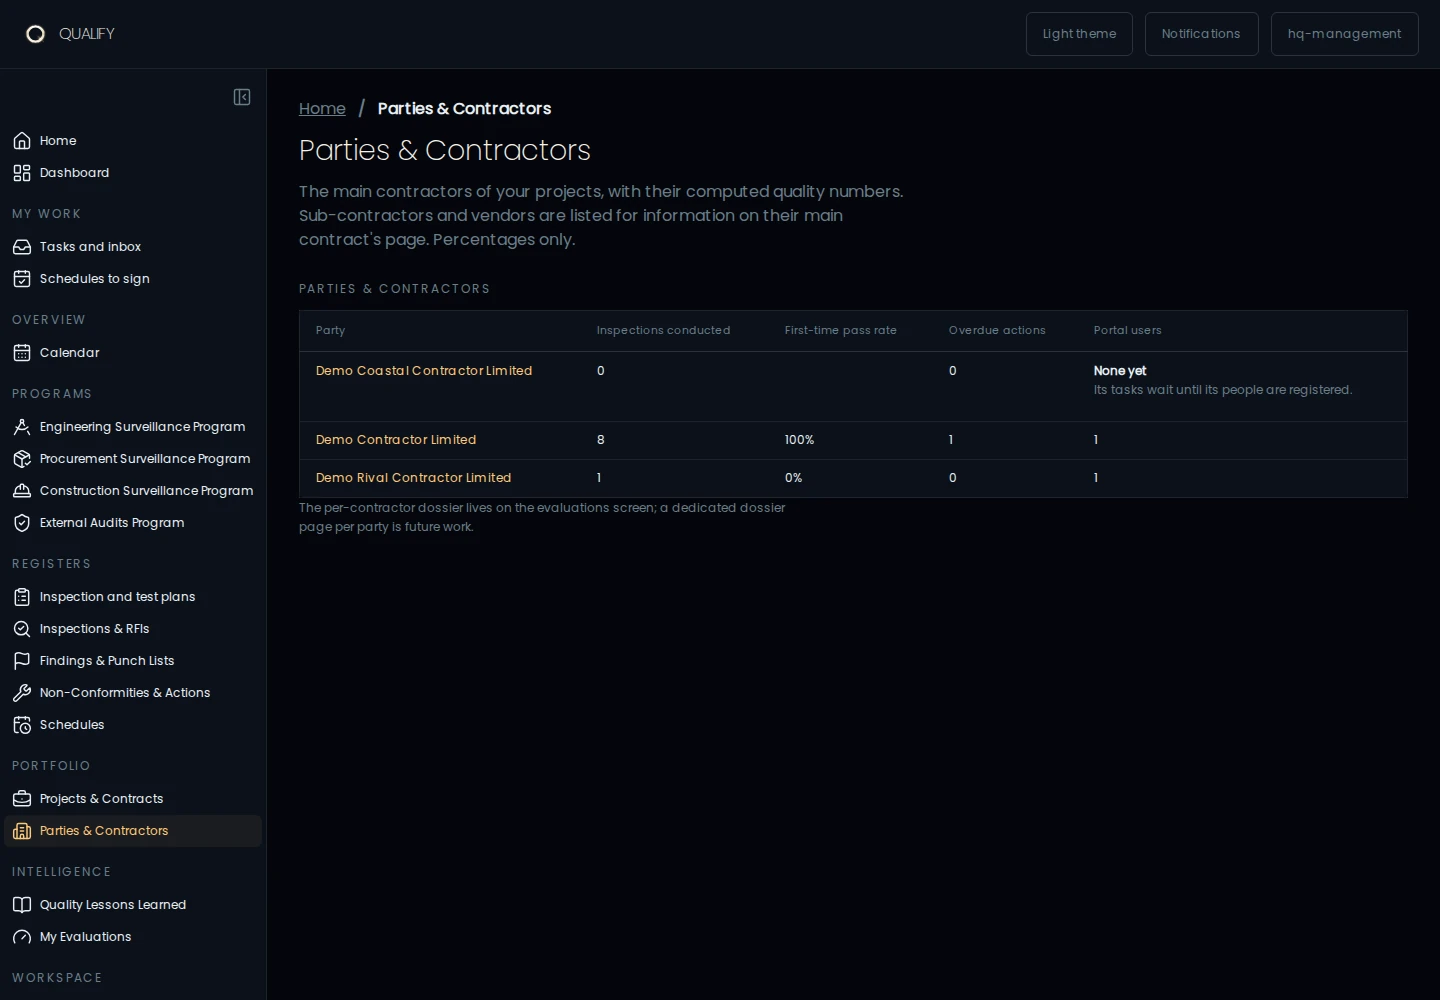Open Demo Contractor Limited party link
The image size is (1440, 1000).
tap(396, 440)
